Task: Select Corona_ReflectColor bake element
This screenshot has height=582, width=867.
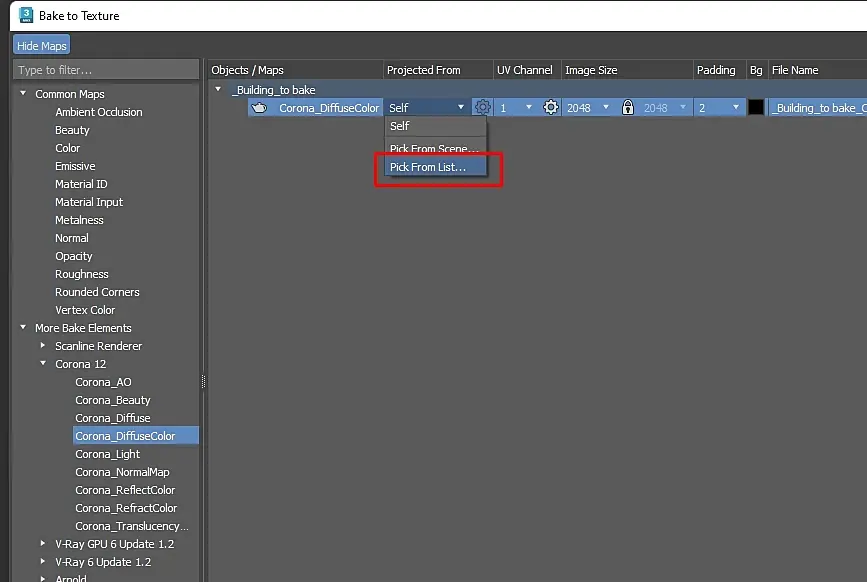Action: pos(125,490)
